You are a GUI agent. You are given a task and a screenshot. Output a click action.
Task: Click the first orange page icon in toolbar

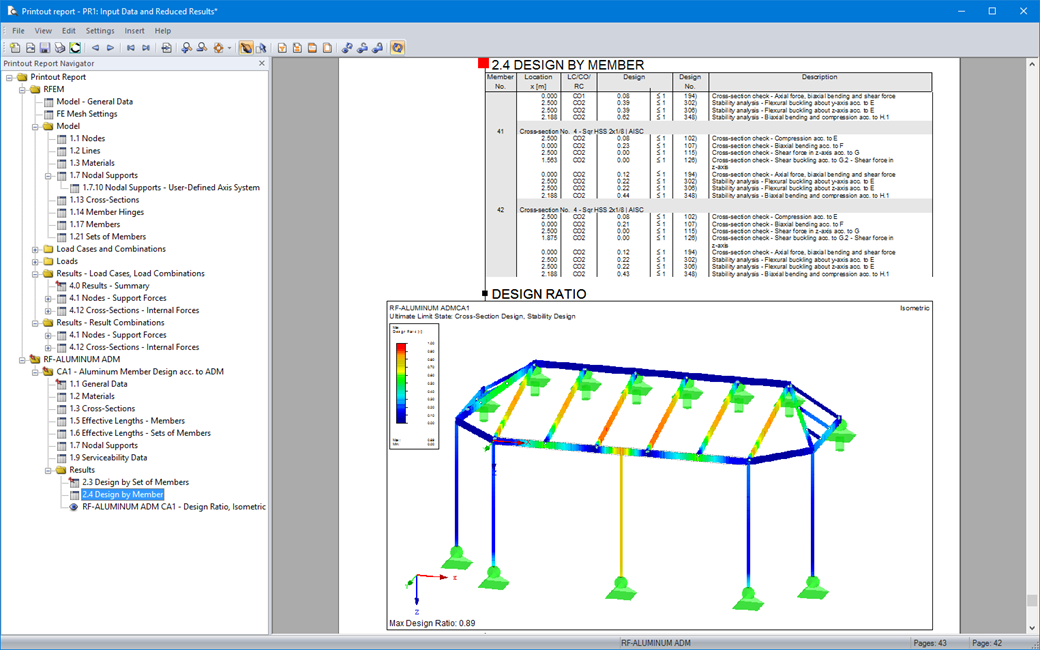(x=282, y=48)
